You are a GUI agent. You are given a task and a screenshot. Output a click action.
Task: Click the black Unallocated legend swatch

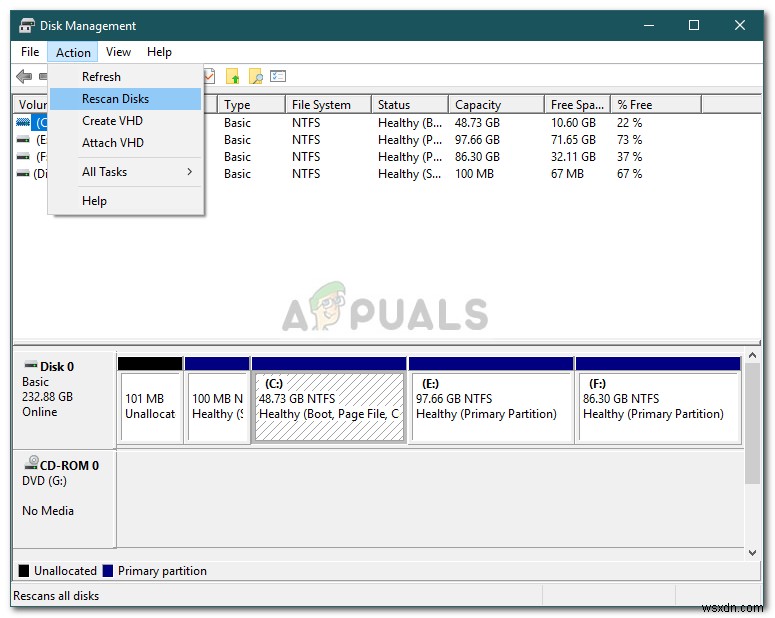(x=24, y=571)
